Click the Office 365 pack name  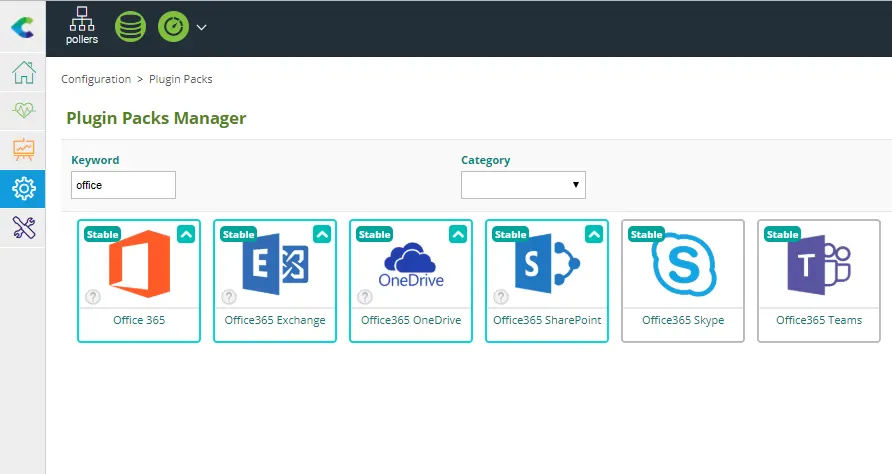pos(139,320)
